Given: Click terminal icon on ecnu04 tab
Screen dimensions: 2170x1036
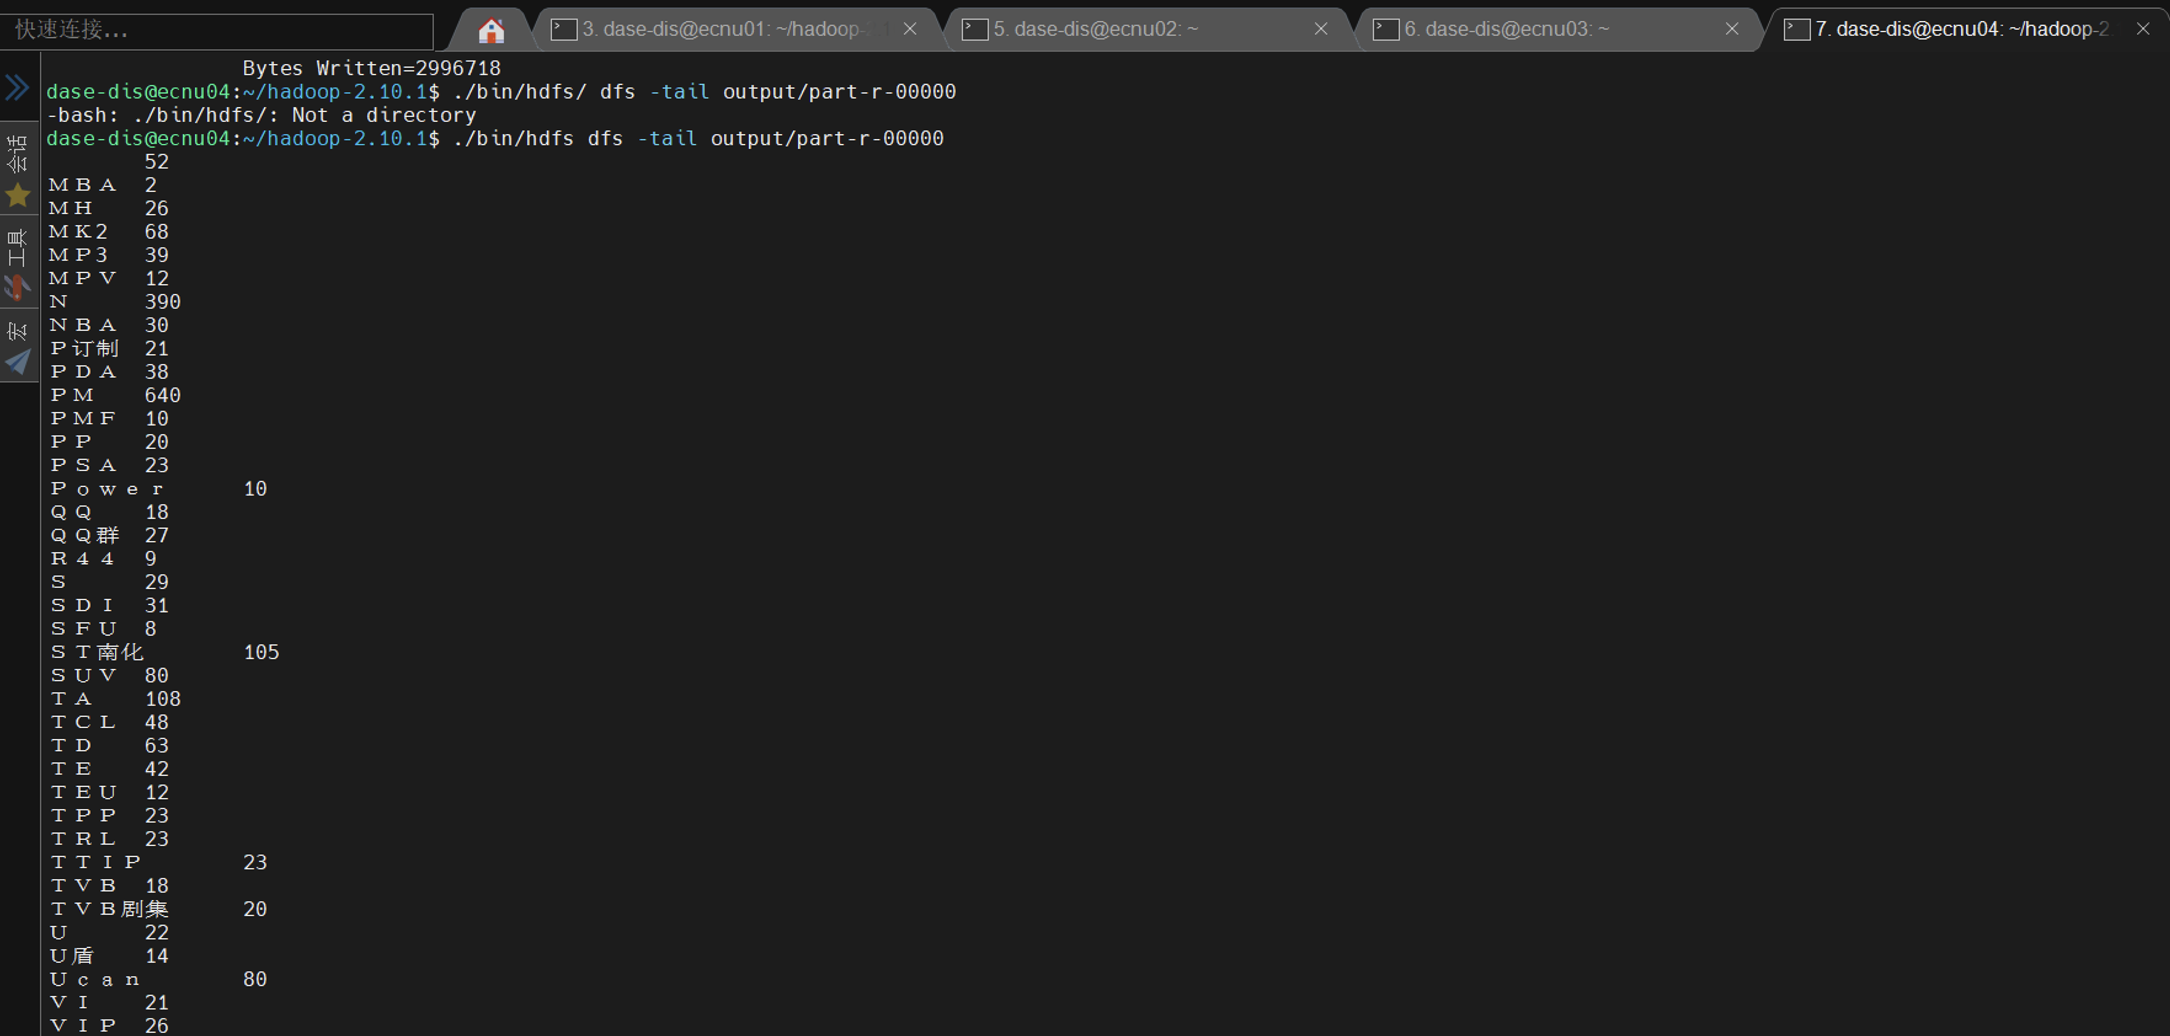Looking at the screenshot, I should (1797, 29).
